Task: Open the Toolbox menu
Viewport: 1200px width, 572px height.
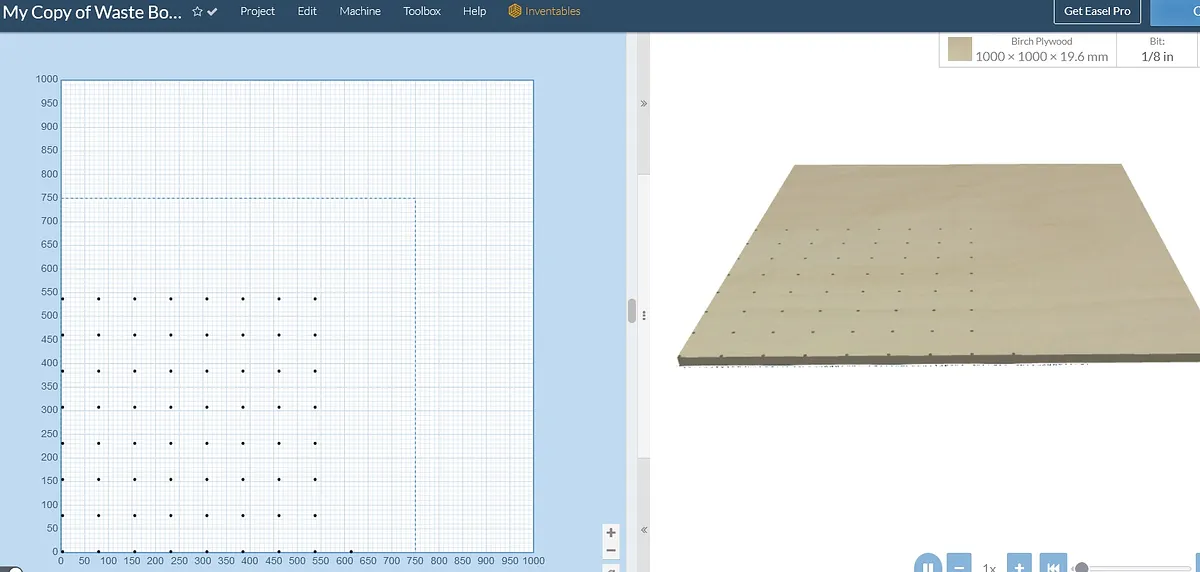Action: (x=422, y=11)
